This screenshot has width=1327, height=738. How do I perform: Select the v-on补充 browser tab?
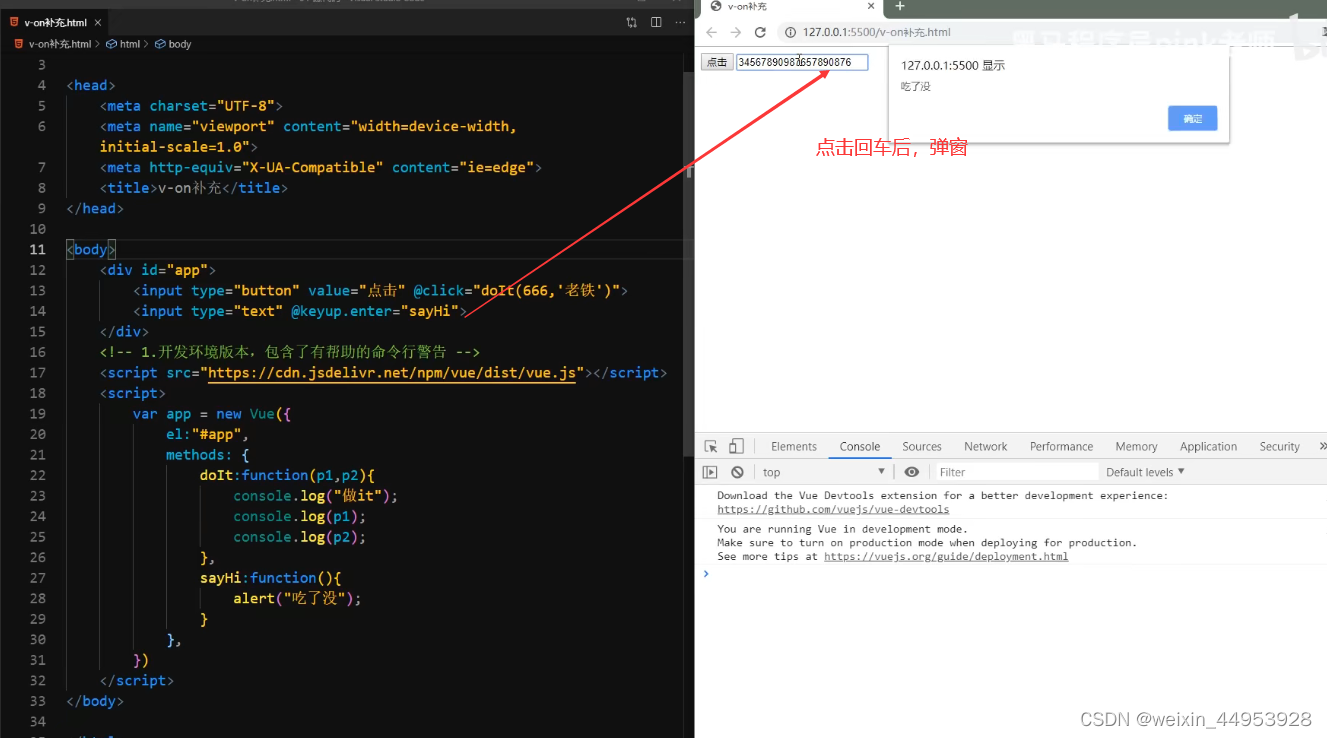click(790, 7)
